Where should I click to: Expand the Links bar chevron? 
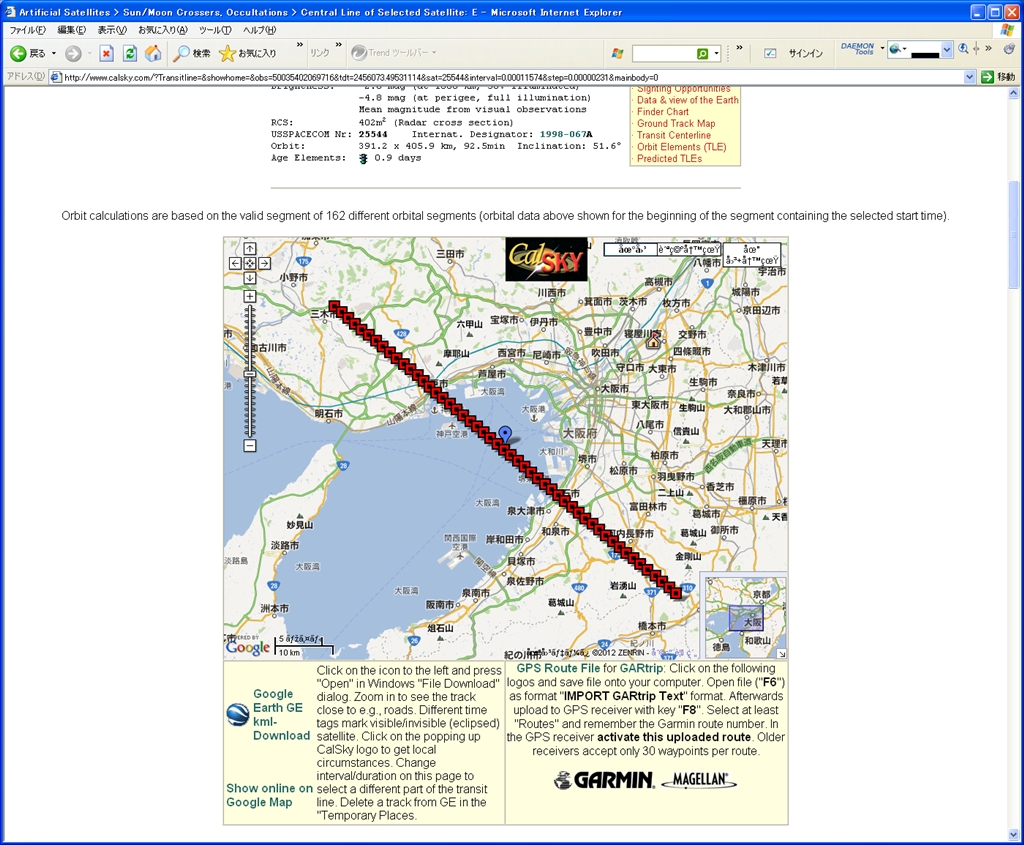(338, 45)
